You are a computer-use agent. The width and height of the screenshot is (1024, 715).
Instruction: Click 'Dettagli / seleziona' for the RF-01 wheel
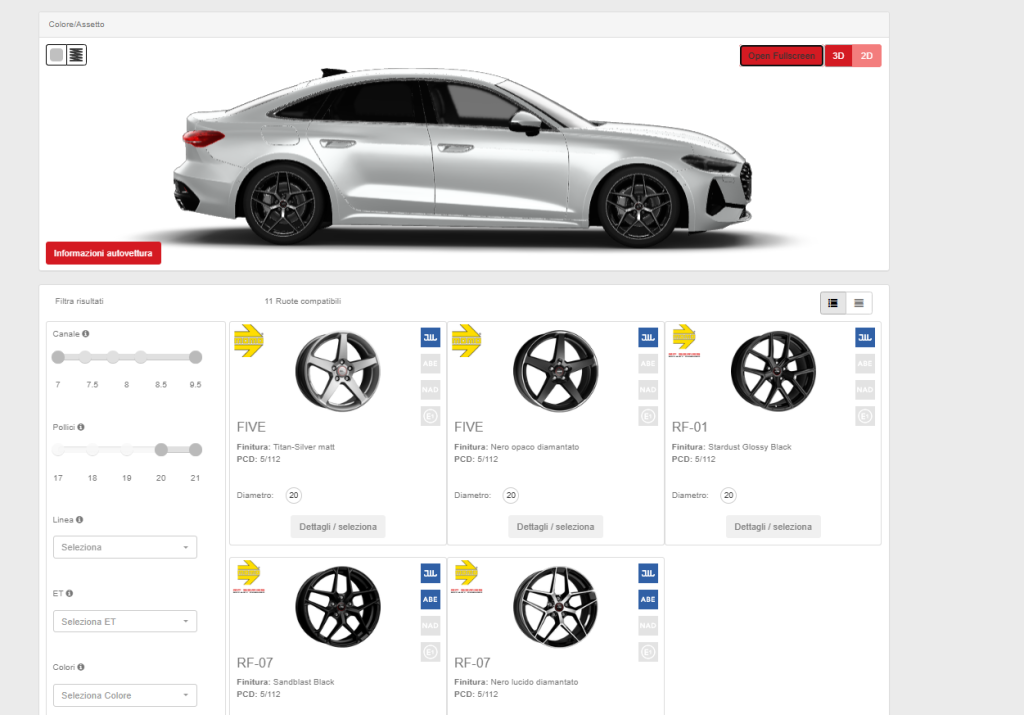click(x=773, y=527)
